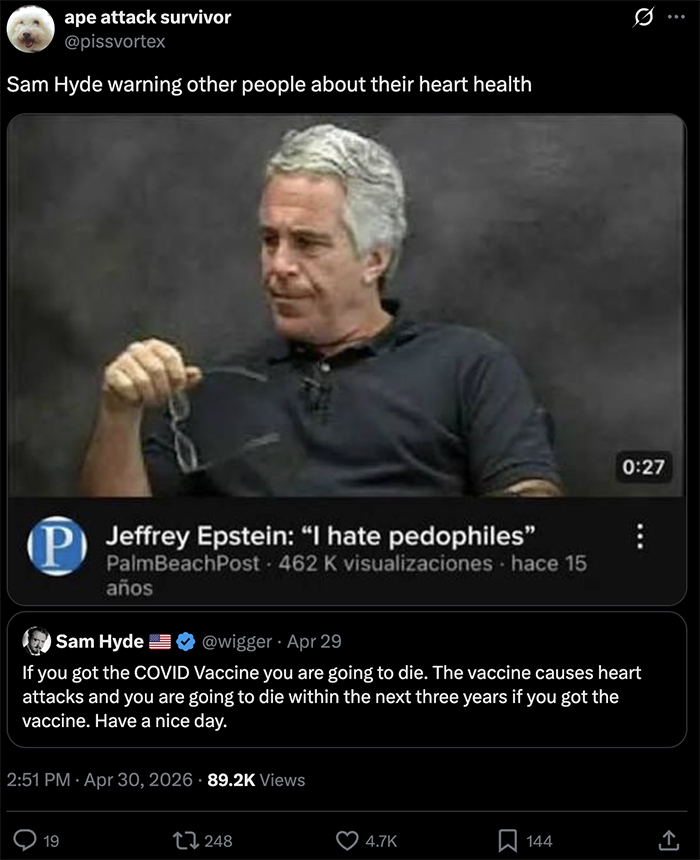Open the @wigger handle in quoted post
Viewport: 700px width, 860px height.
click(237, 641)
